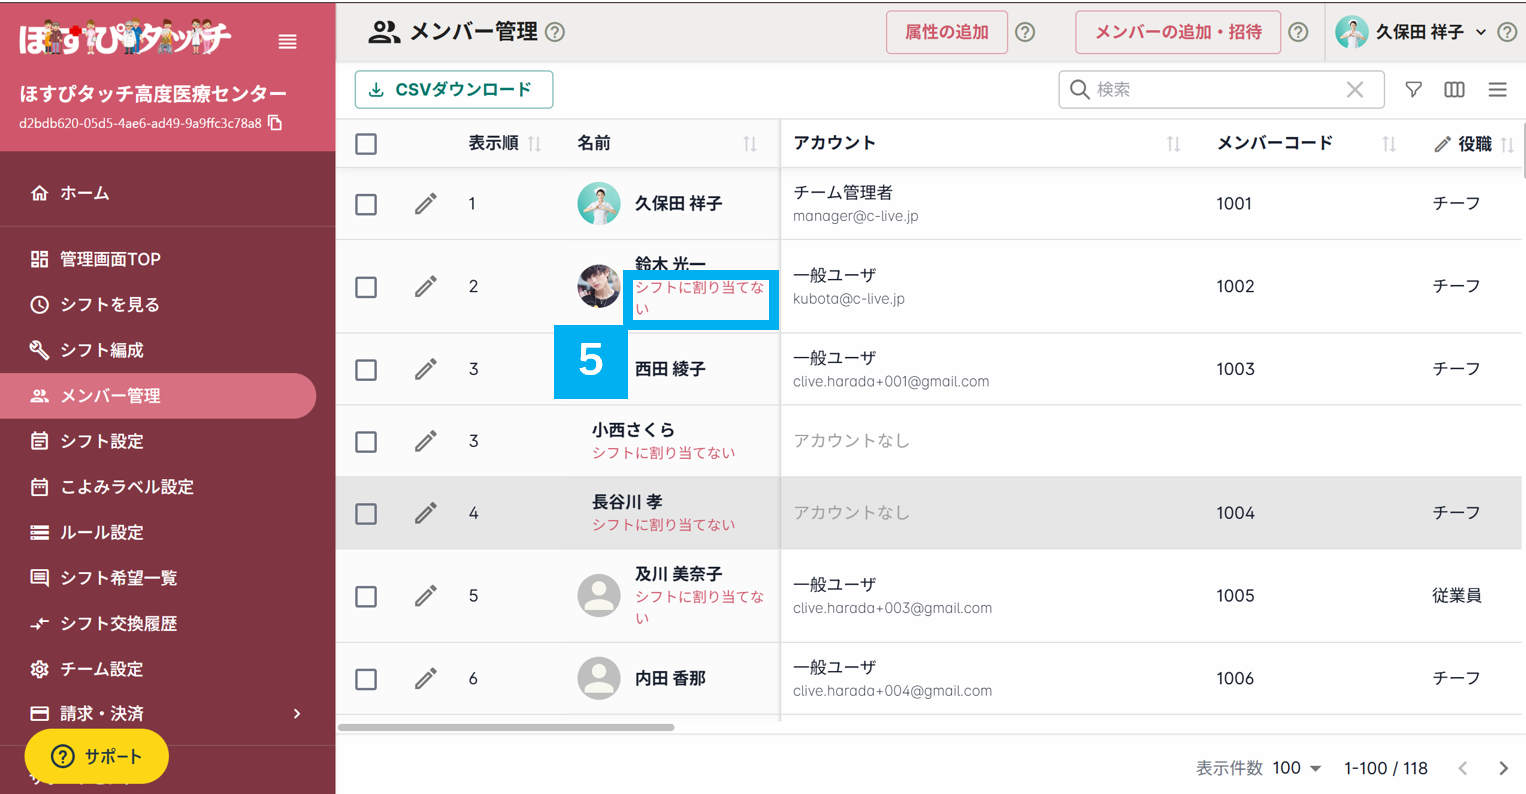
Task: Click help icon next to 属性の追加
Action: coord(1025,32)
